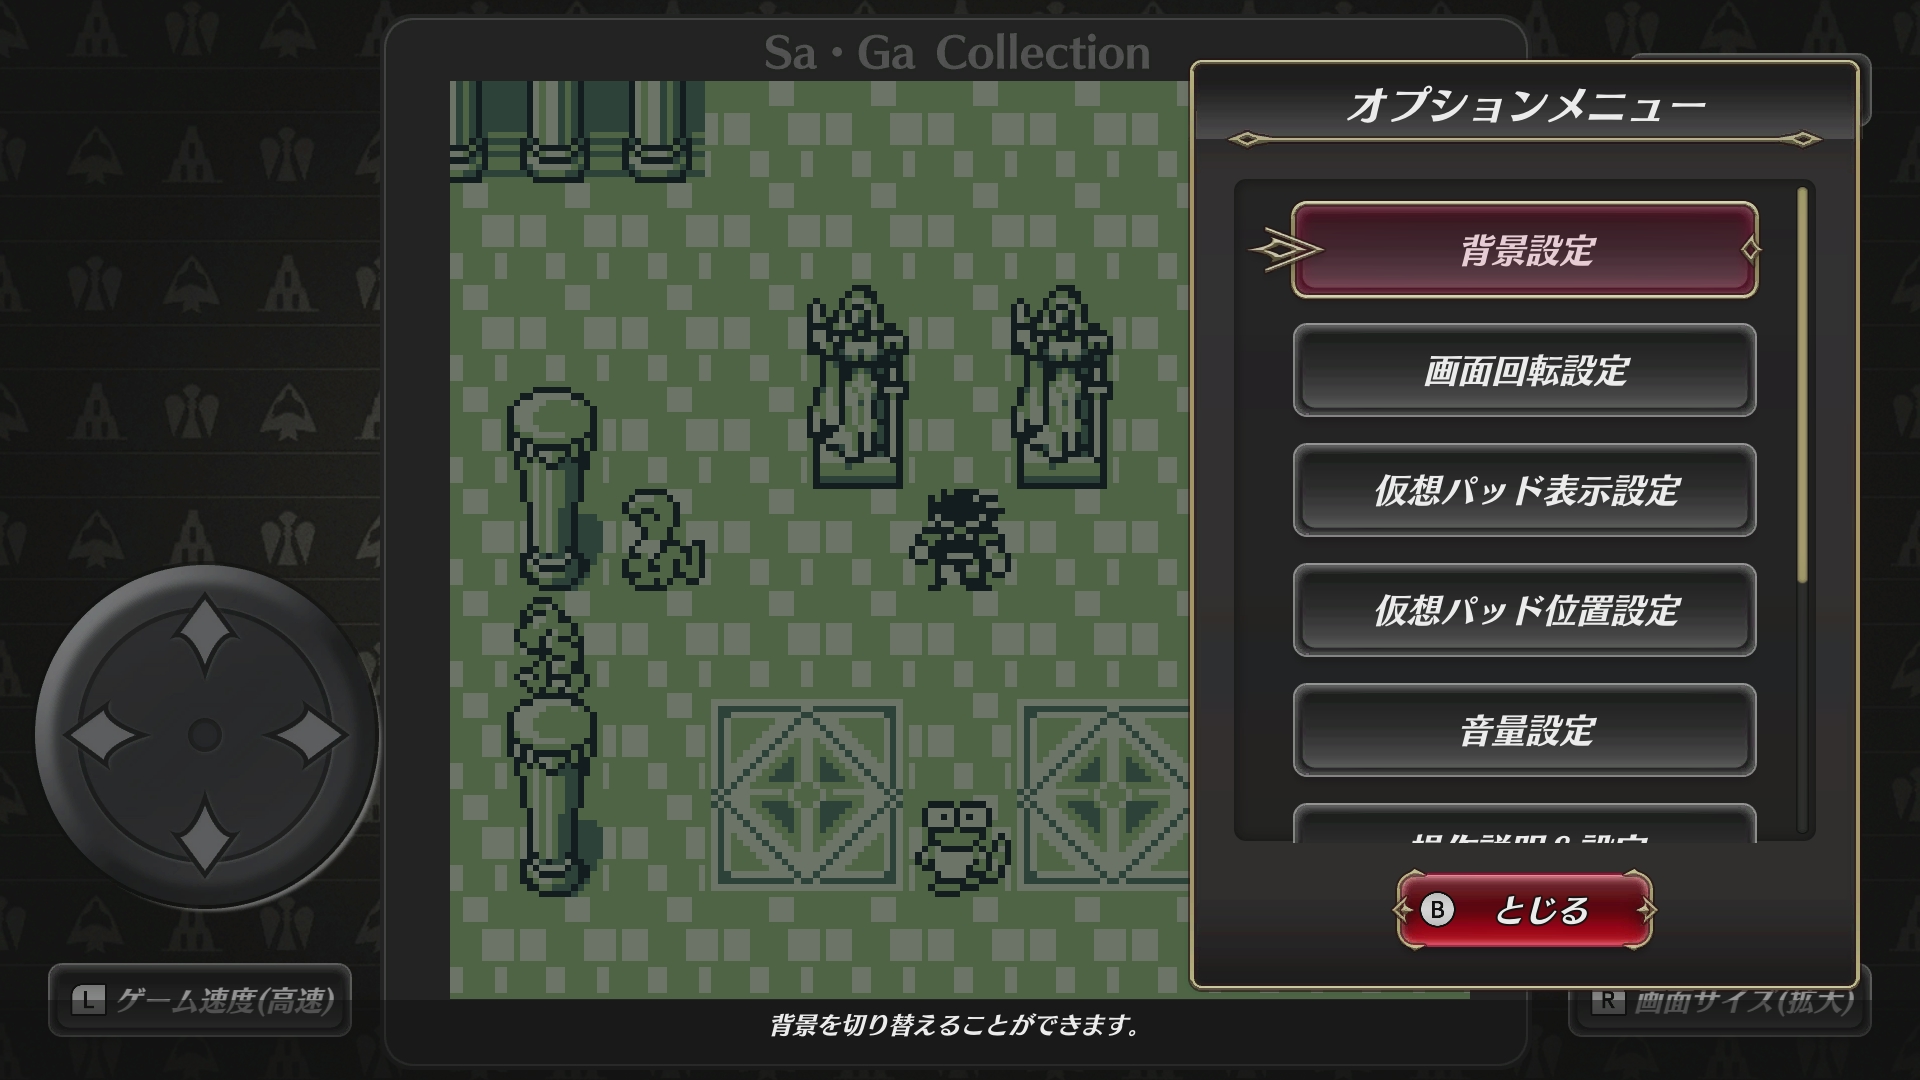The height and width of the screenshot is (1080, 1920).
Task: Click the spiky-haired hero character sprite
Action: [x=960, y=538]
